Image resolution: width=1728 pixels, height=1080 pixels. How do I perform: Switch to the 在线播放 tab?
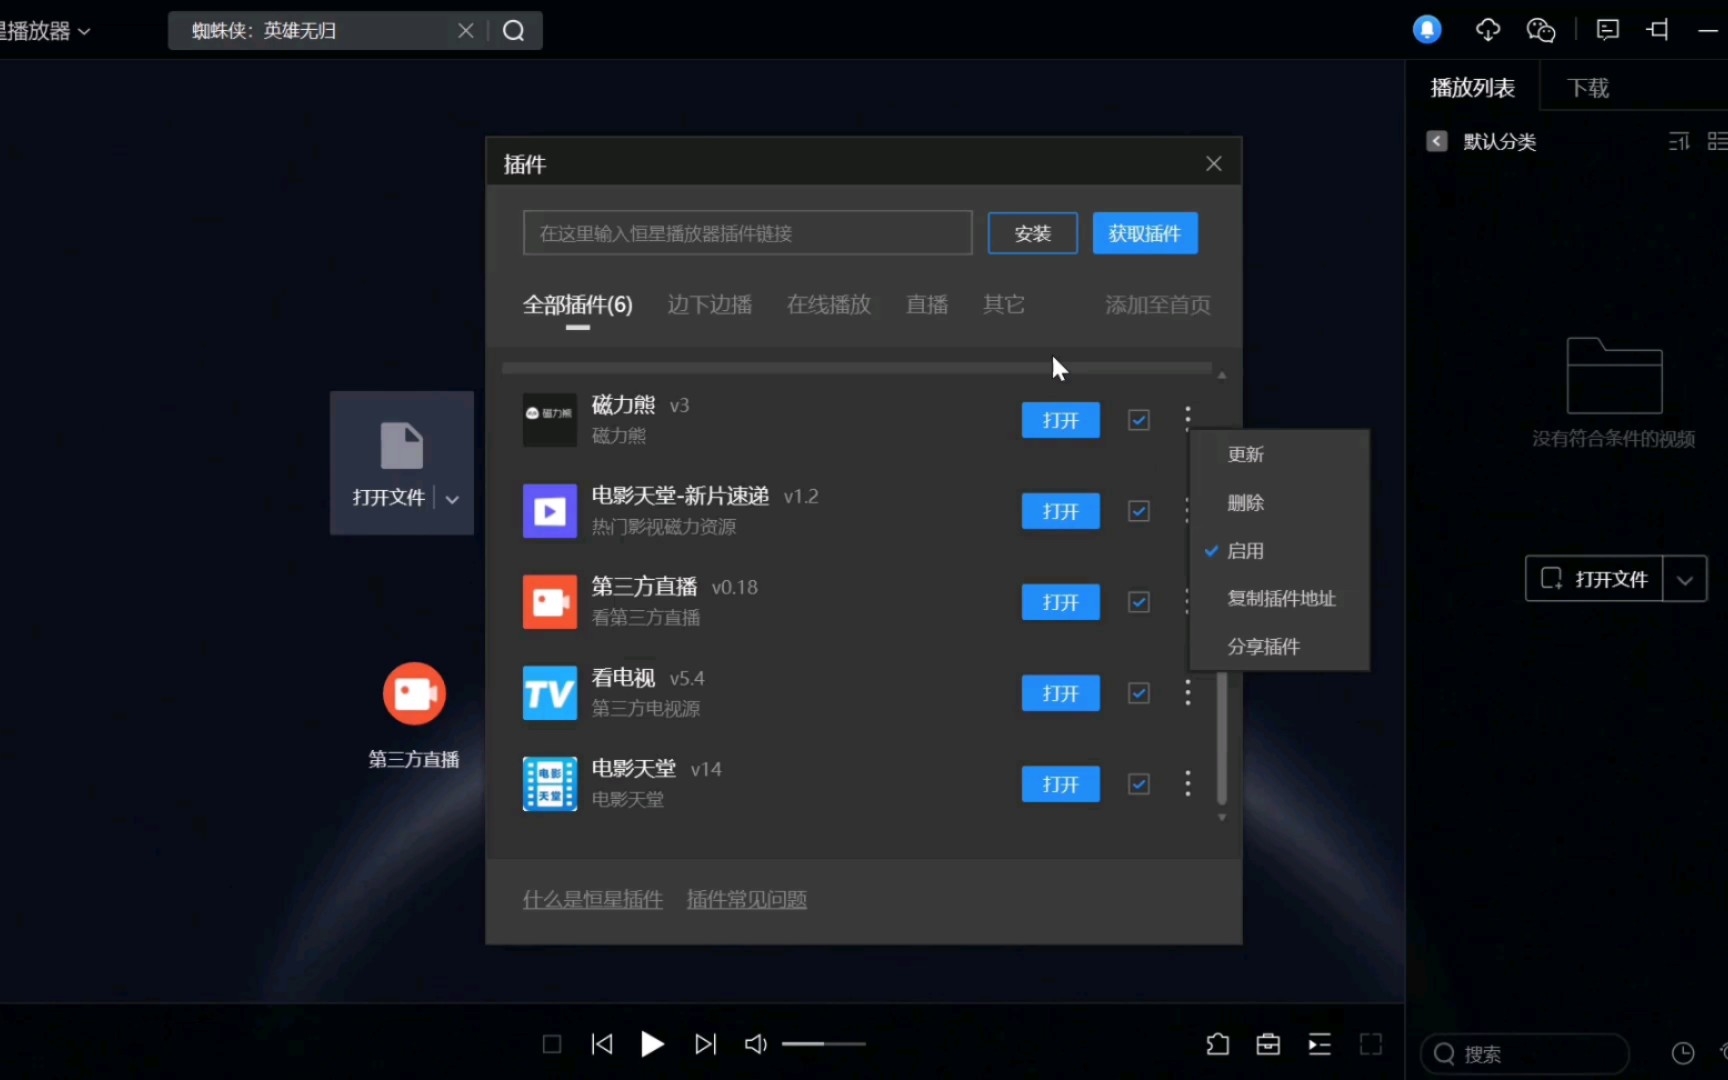tap(829, 305)
